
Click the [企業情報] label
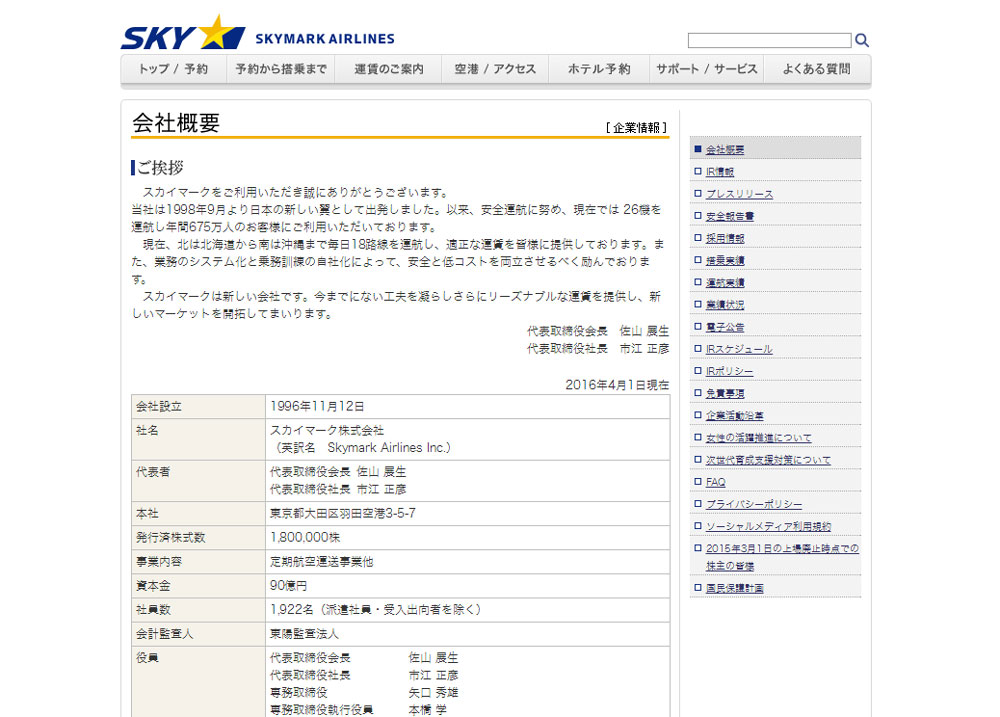(636, 128)
